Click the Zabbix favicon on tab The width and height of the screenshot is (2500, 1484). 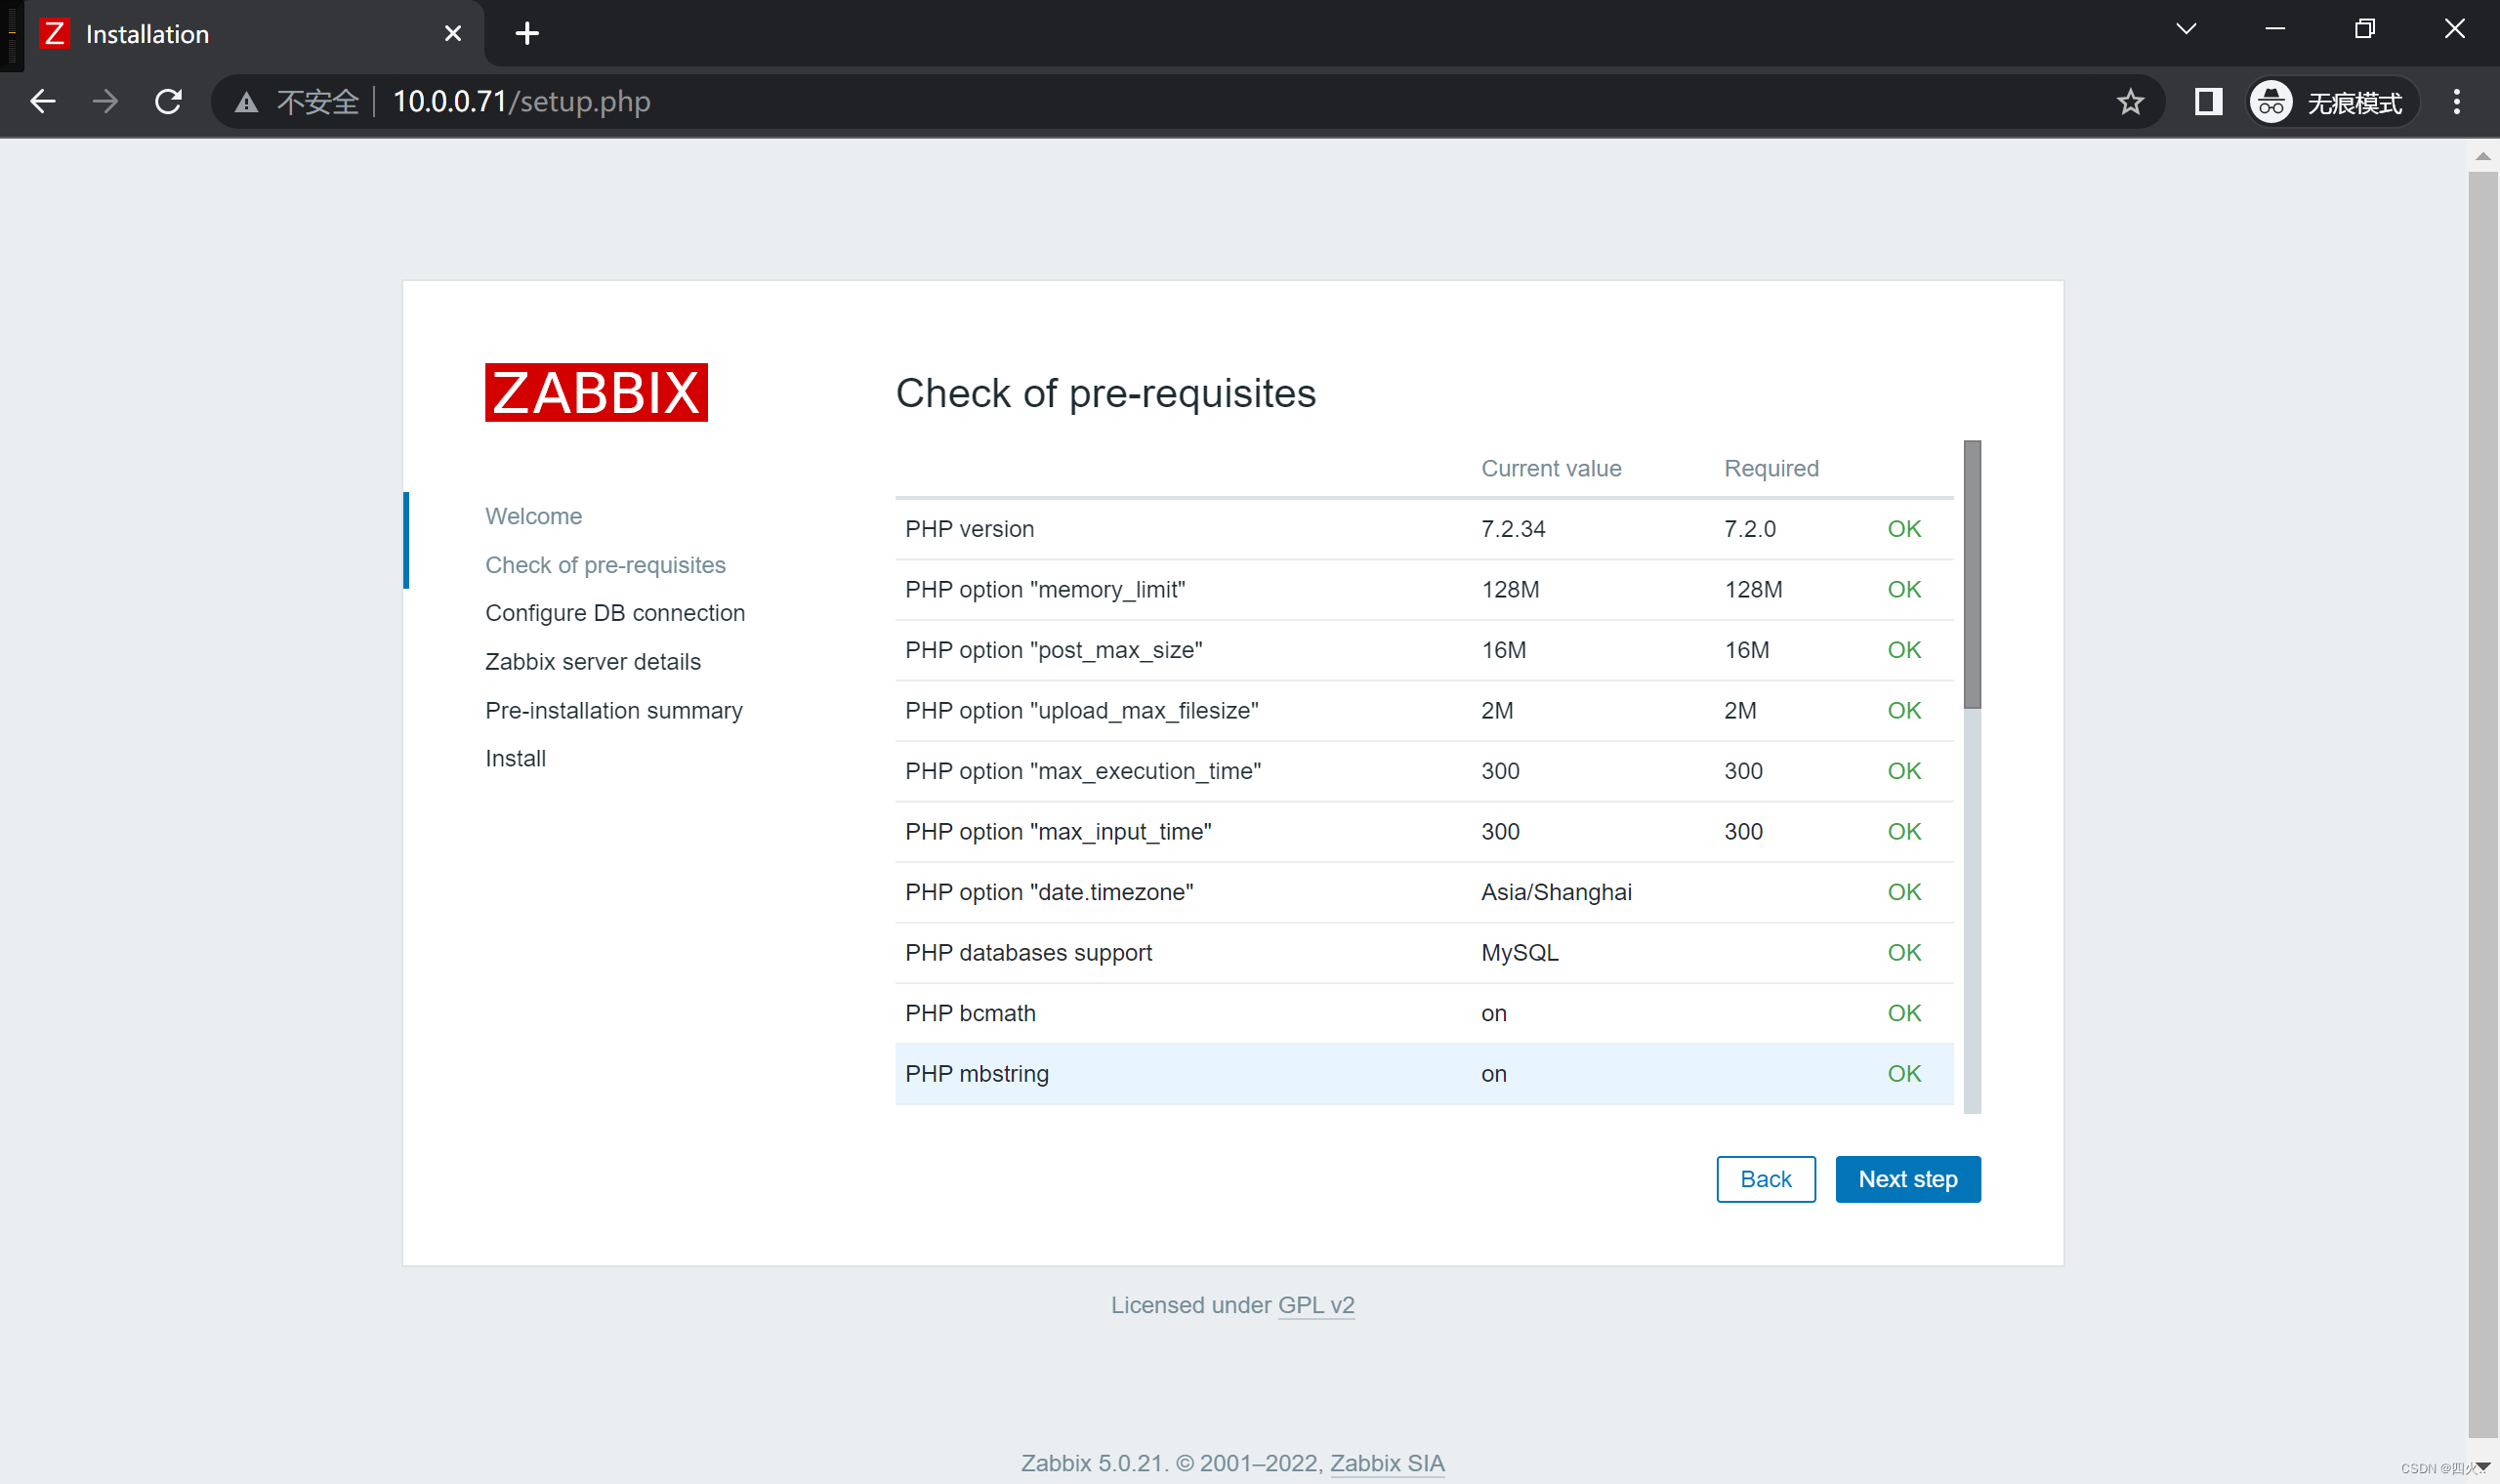(x=54, y=34)
